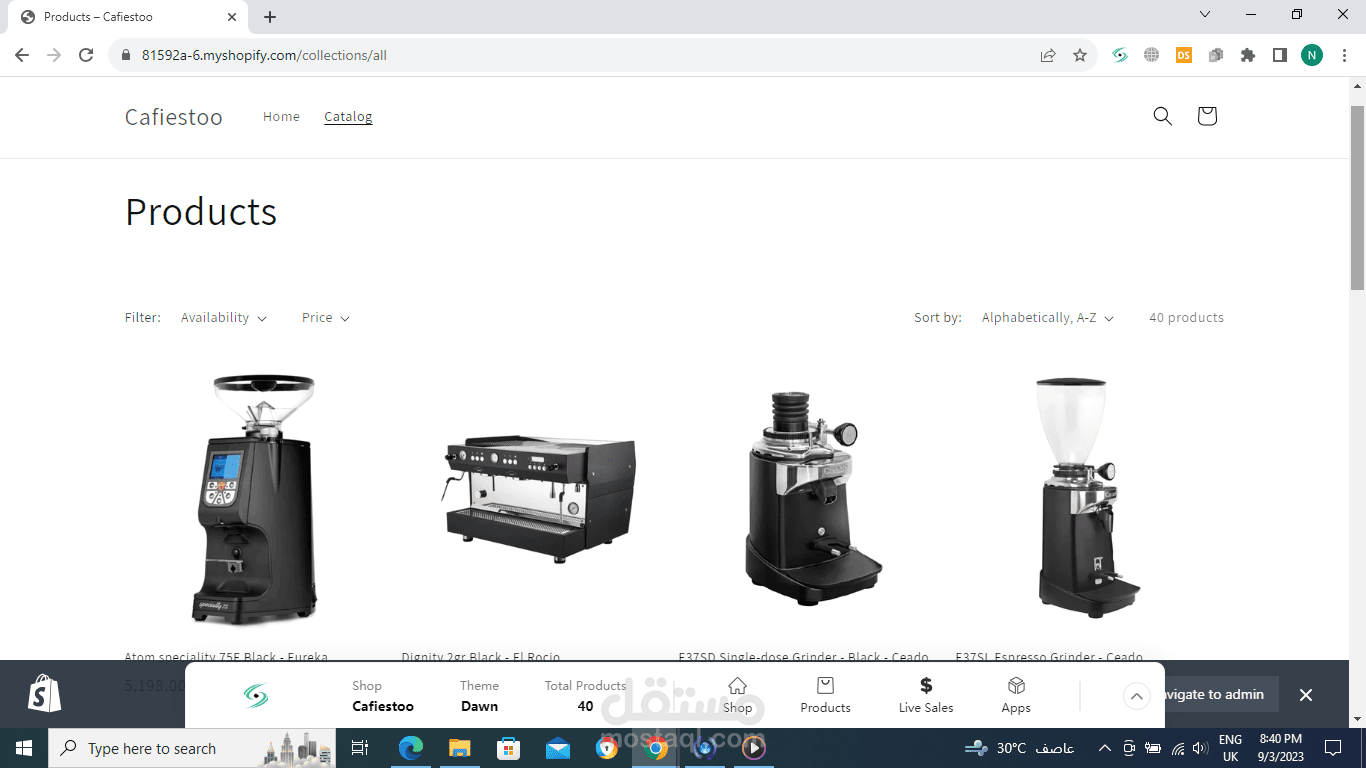
Task: Reload the page
Action: coord(86,55)
